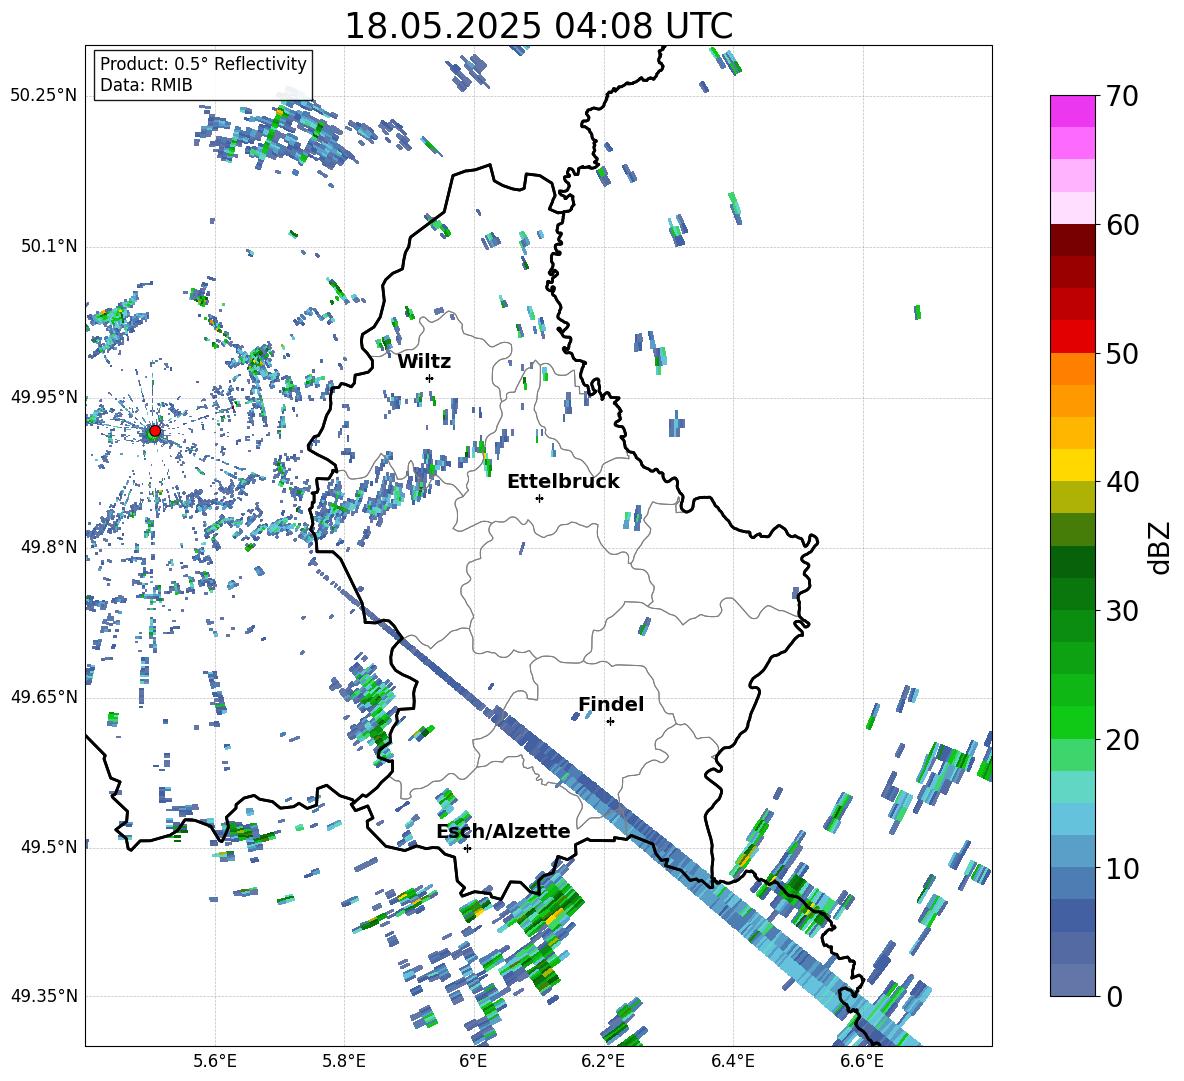Click the olive colorbar segment below 40

point(1073,497)
